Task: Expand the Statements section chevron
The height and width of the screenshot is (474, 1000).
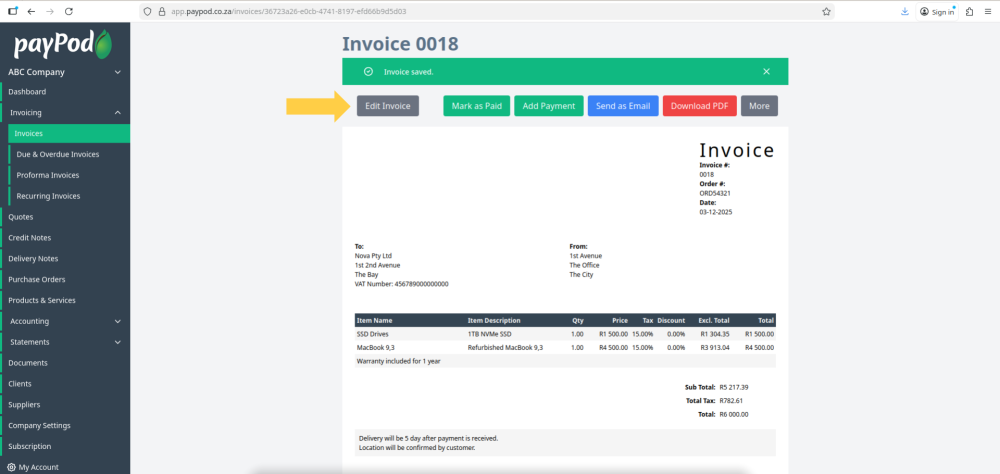Action: 117,342
